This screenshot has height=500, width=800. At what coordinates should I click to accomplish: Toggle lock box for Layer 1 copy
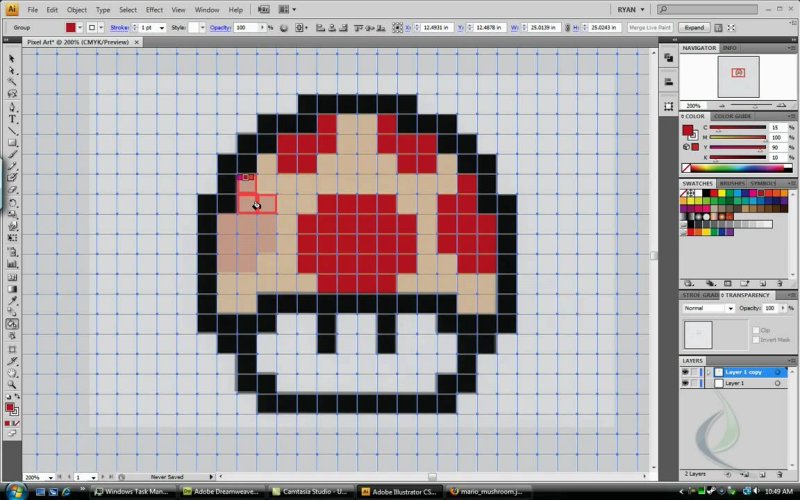694,372
